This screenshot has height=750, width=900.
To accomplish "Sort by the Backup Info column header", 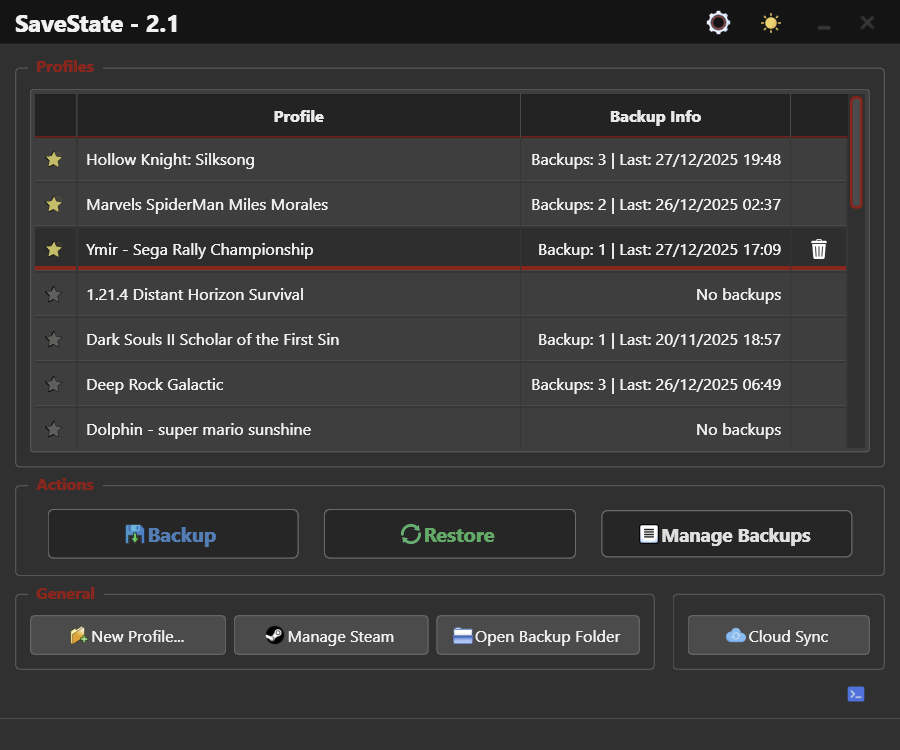I will pos(655,116).
